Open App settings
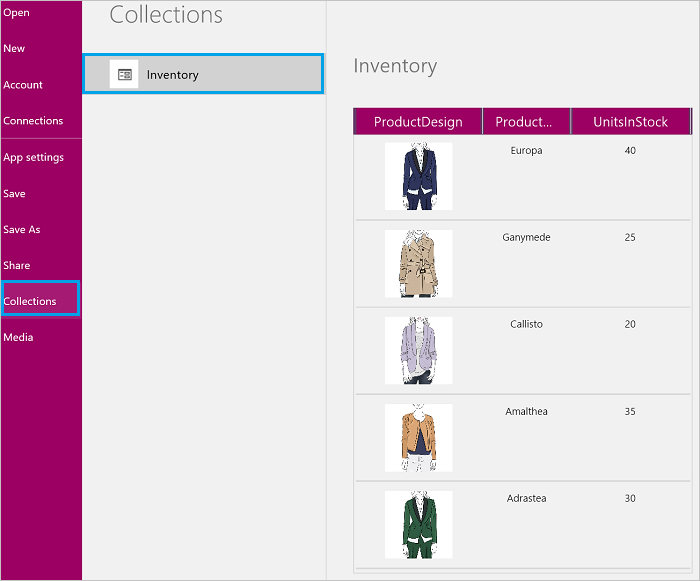Image resolution: width=700 pixels, height=581 pixels. point(33,157)
